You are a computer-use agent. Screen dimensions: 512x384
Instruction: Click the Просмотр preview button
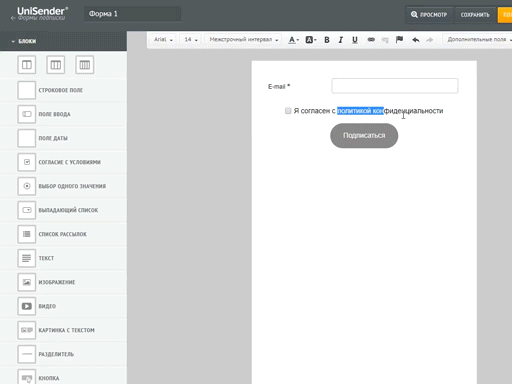point(429,15)
